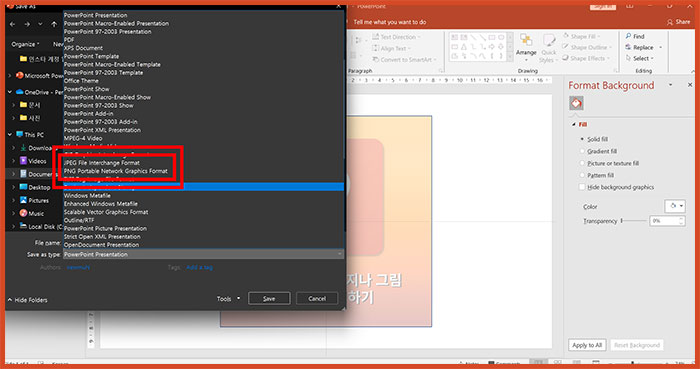Select the Microsoft PowerPoint icon in tree

19,75
